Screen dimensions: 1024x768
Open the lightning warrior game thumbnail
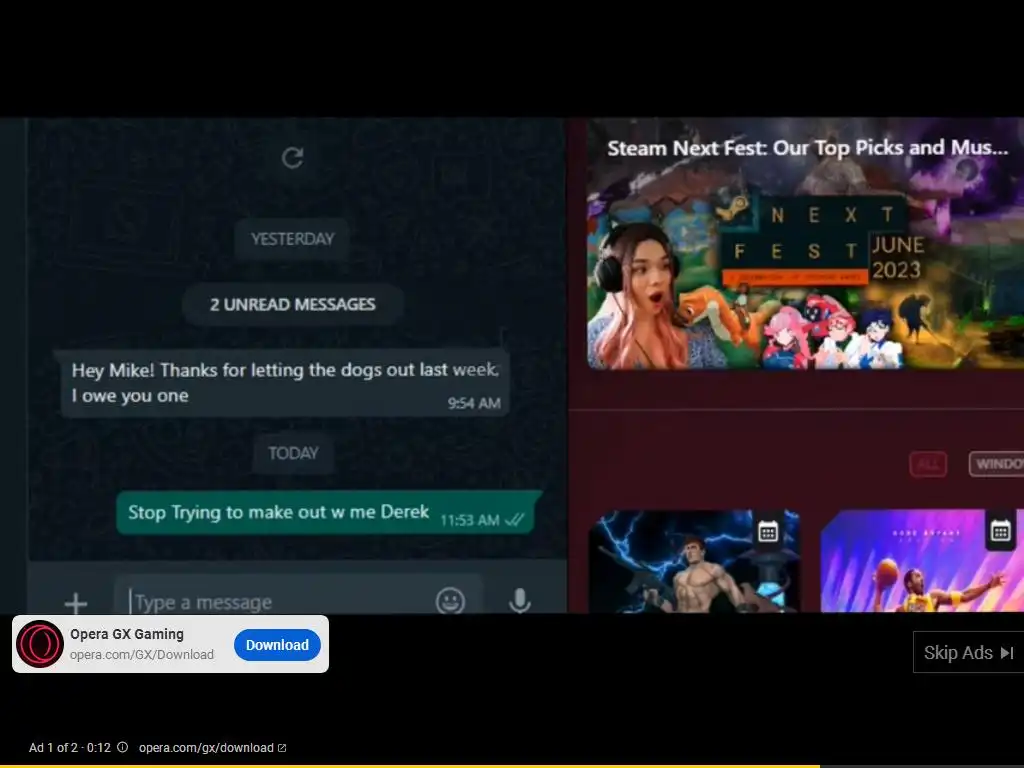coord(694,562)
